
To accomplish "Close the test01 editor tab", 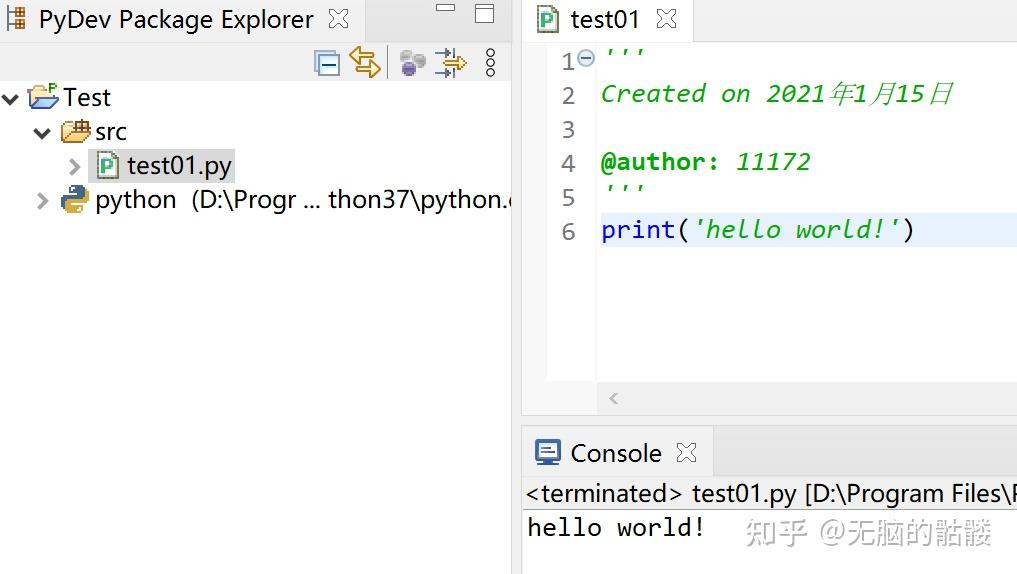I will (x=666, y=19).
